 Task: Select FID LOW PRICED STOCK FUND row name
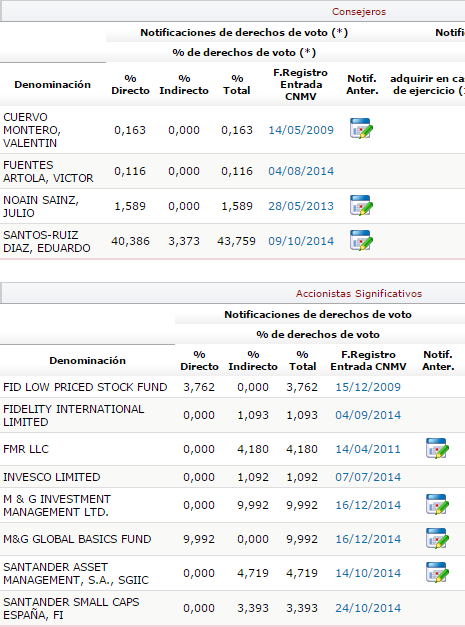[85, 387]
